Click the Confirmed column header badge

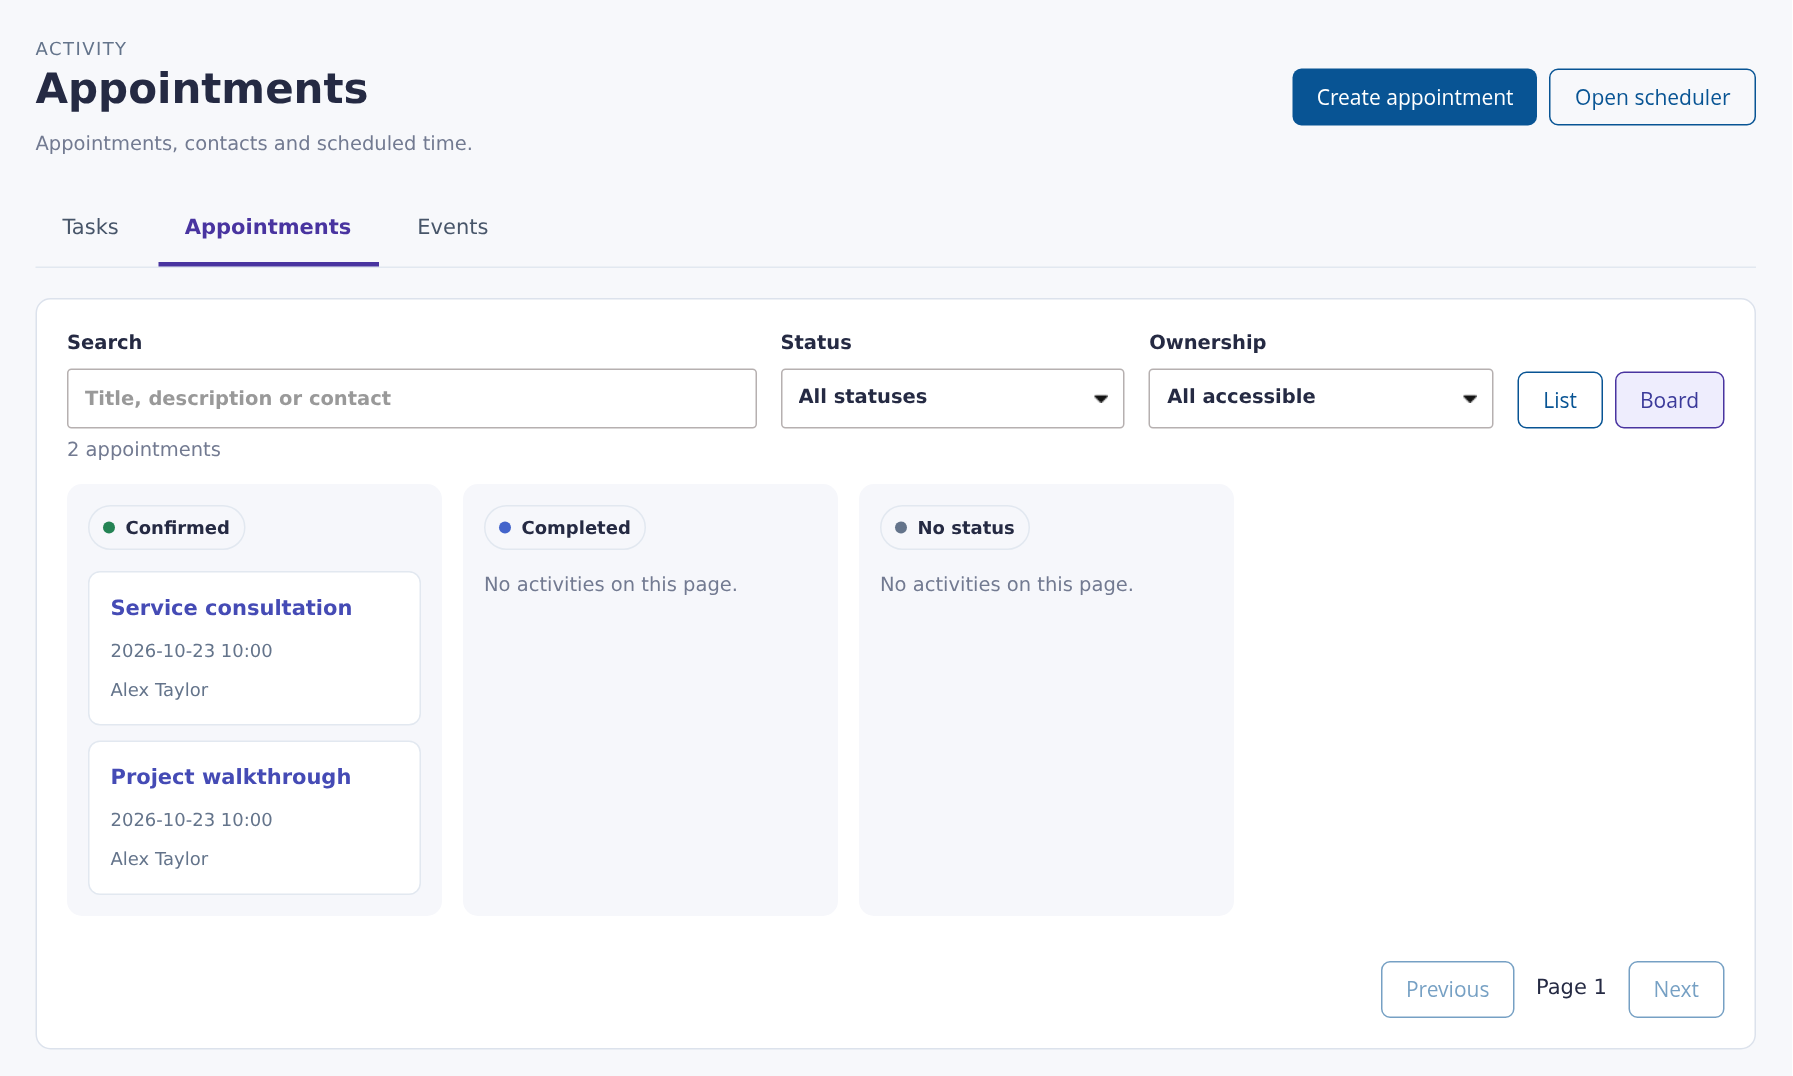pyautogui.click(x=167, y=528)
